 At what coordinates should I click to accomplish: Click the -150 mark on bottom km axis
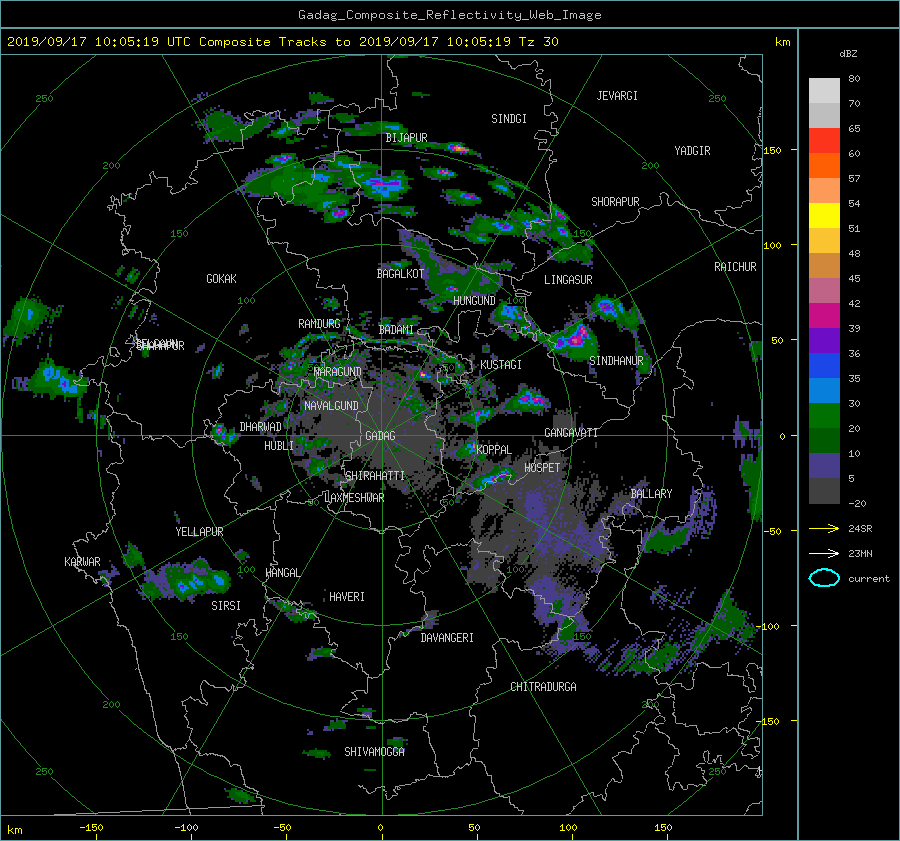[91, 827]
